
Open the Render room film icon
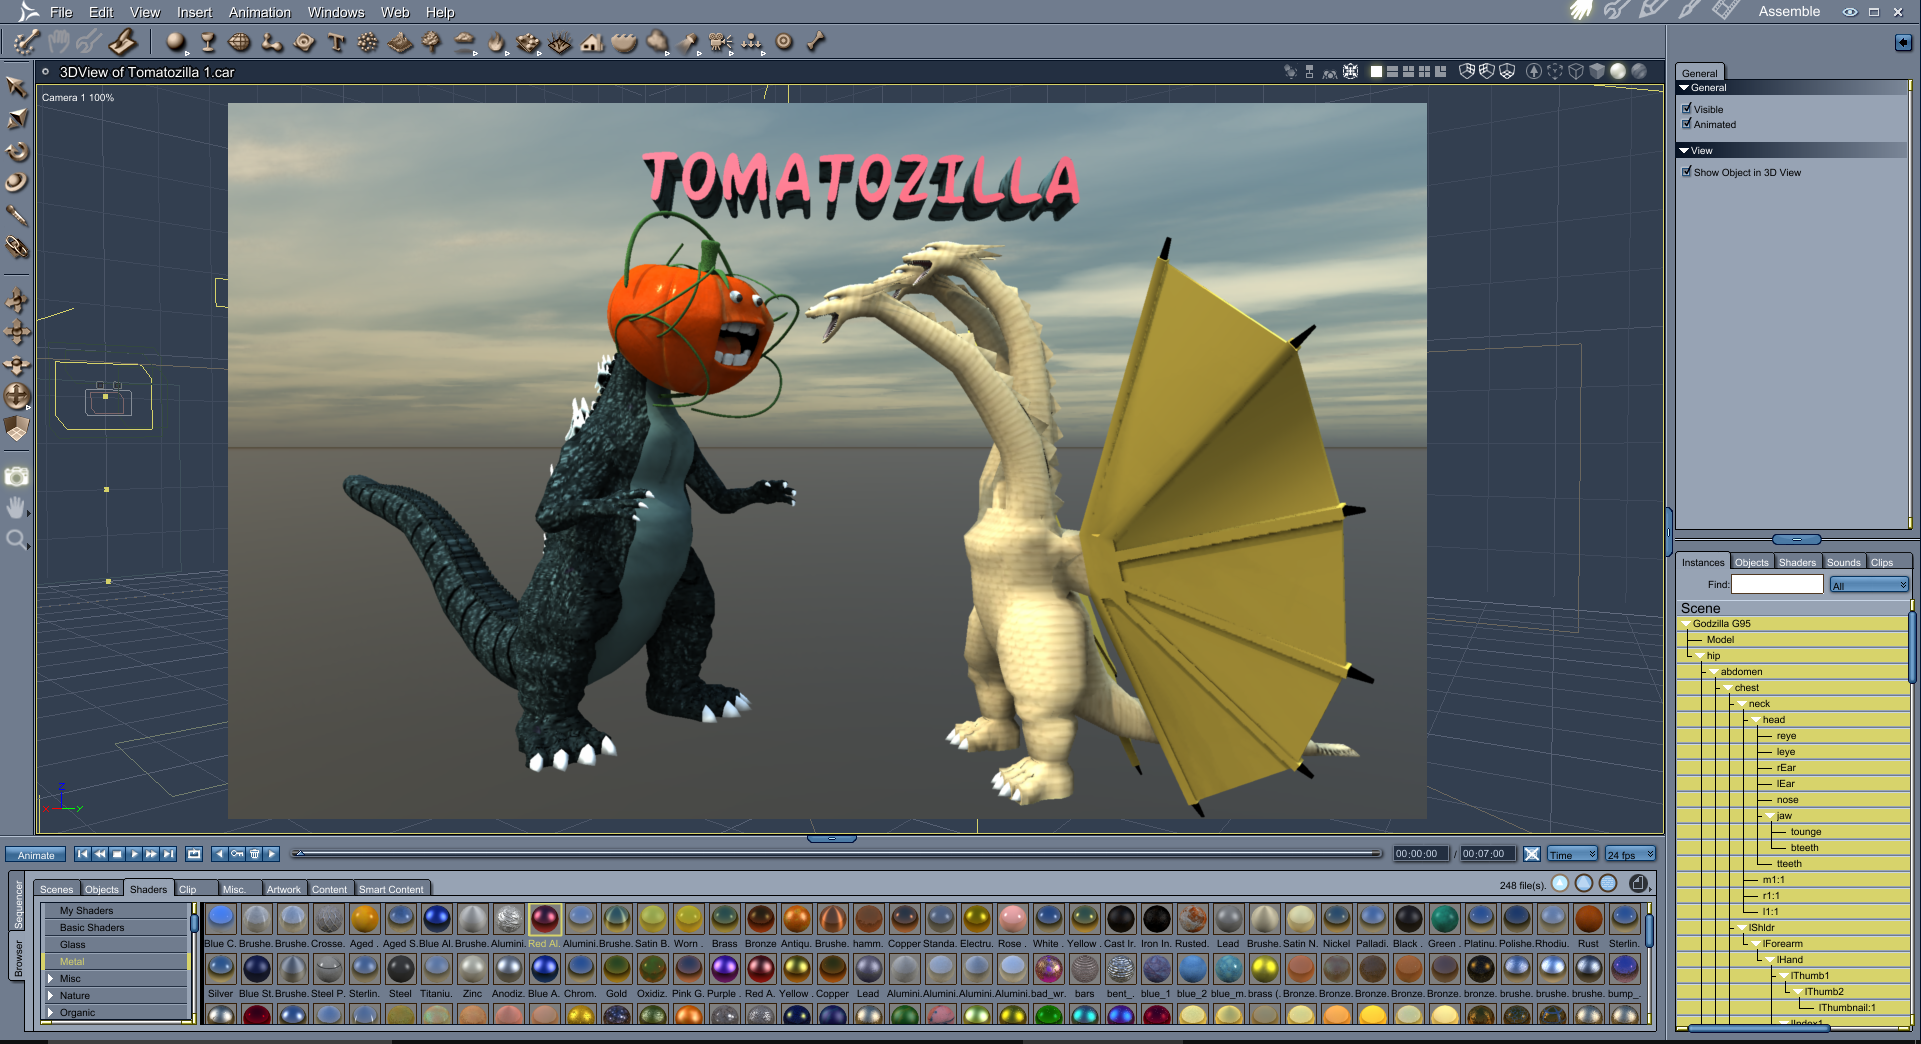click(x=1726, y=11)
